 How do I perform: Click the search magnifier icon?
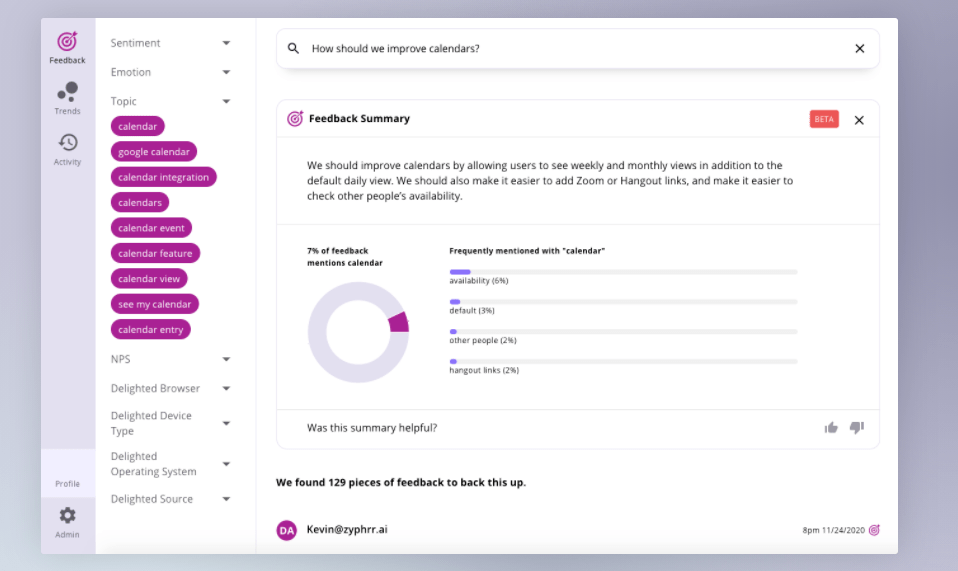293,48
